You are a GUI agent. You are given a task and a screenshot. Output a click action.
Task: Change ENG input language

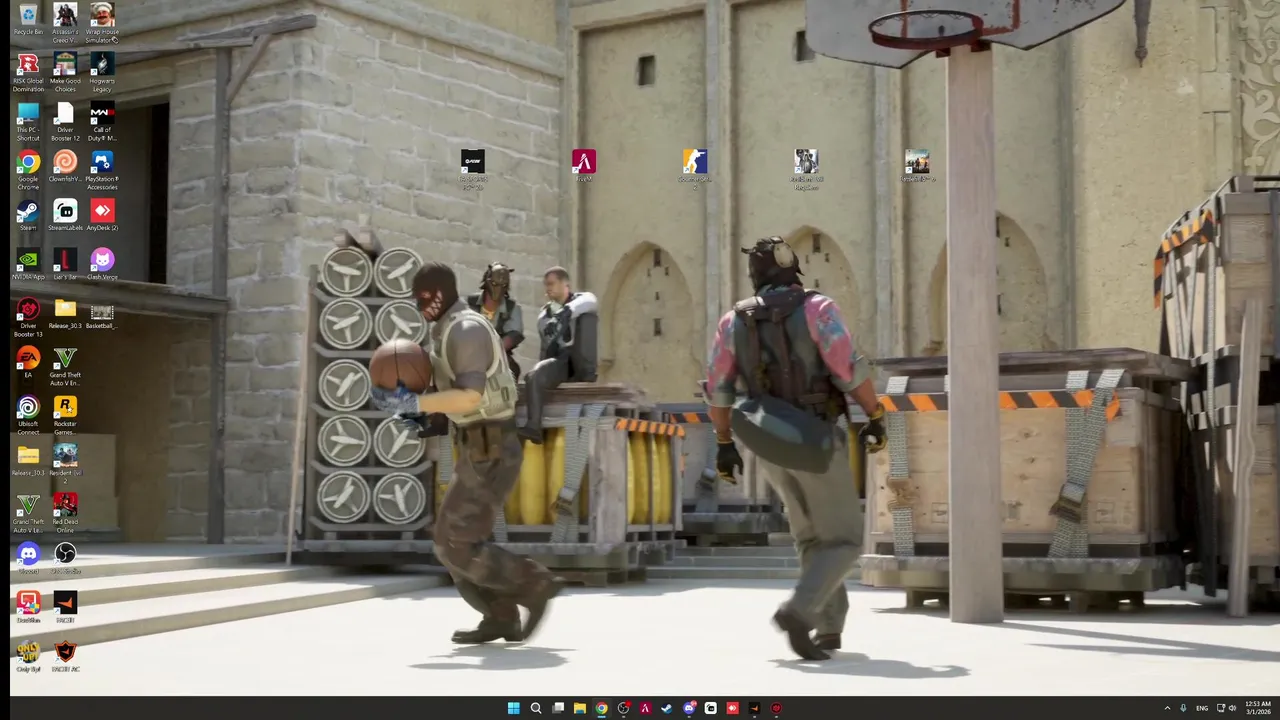1202,708
